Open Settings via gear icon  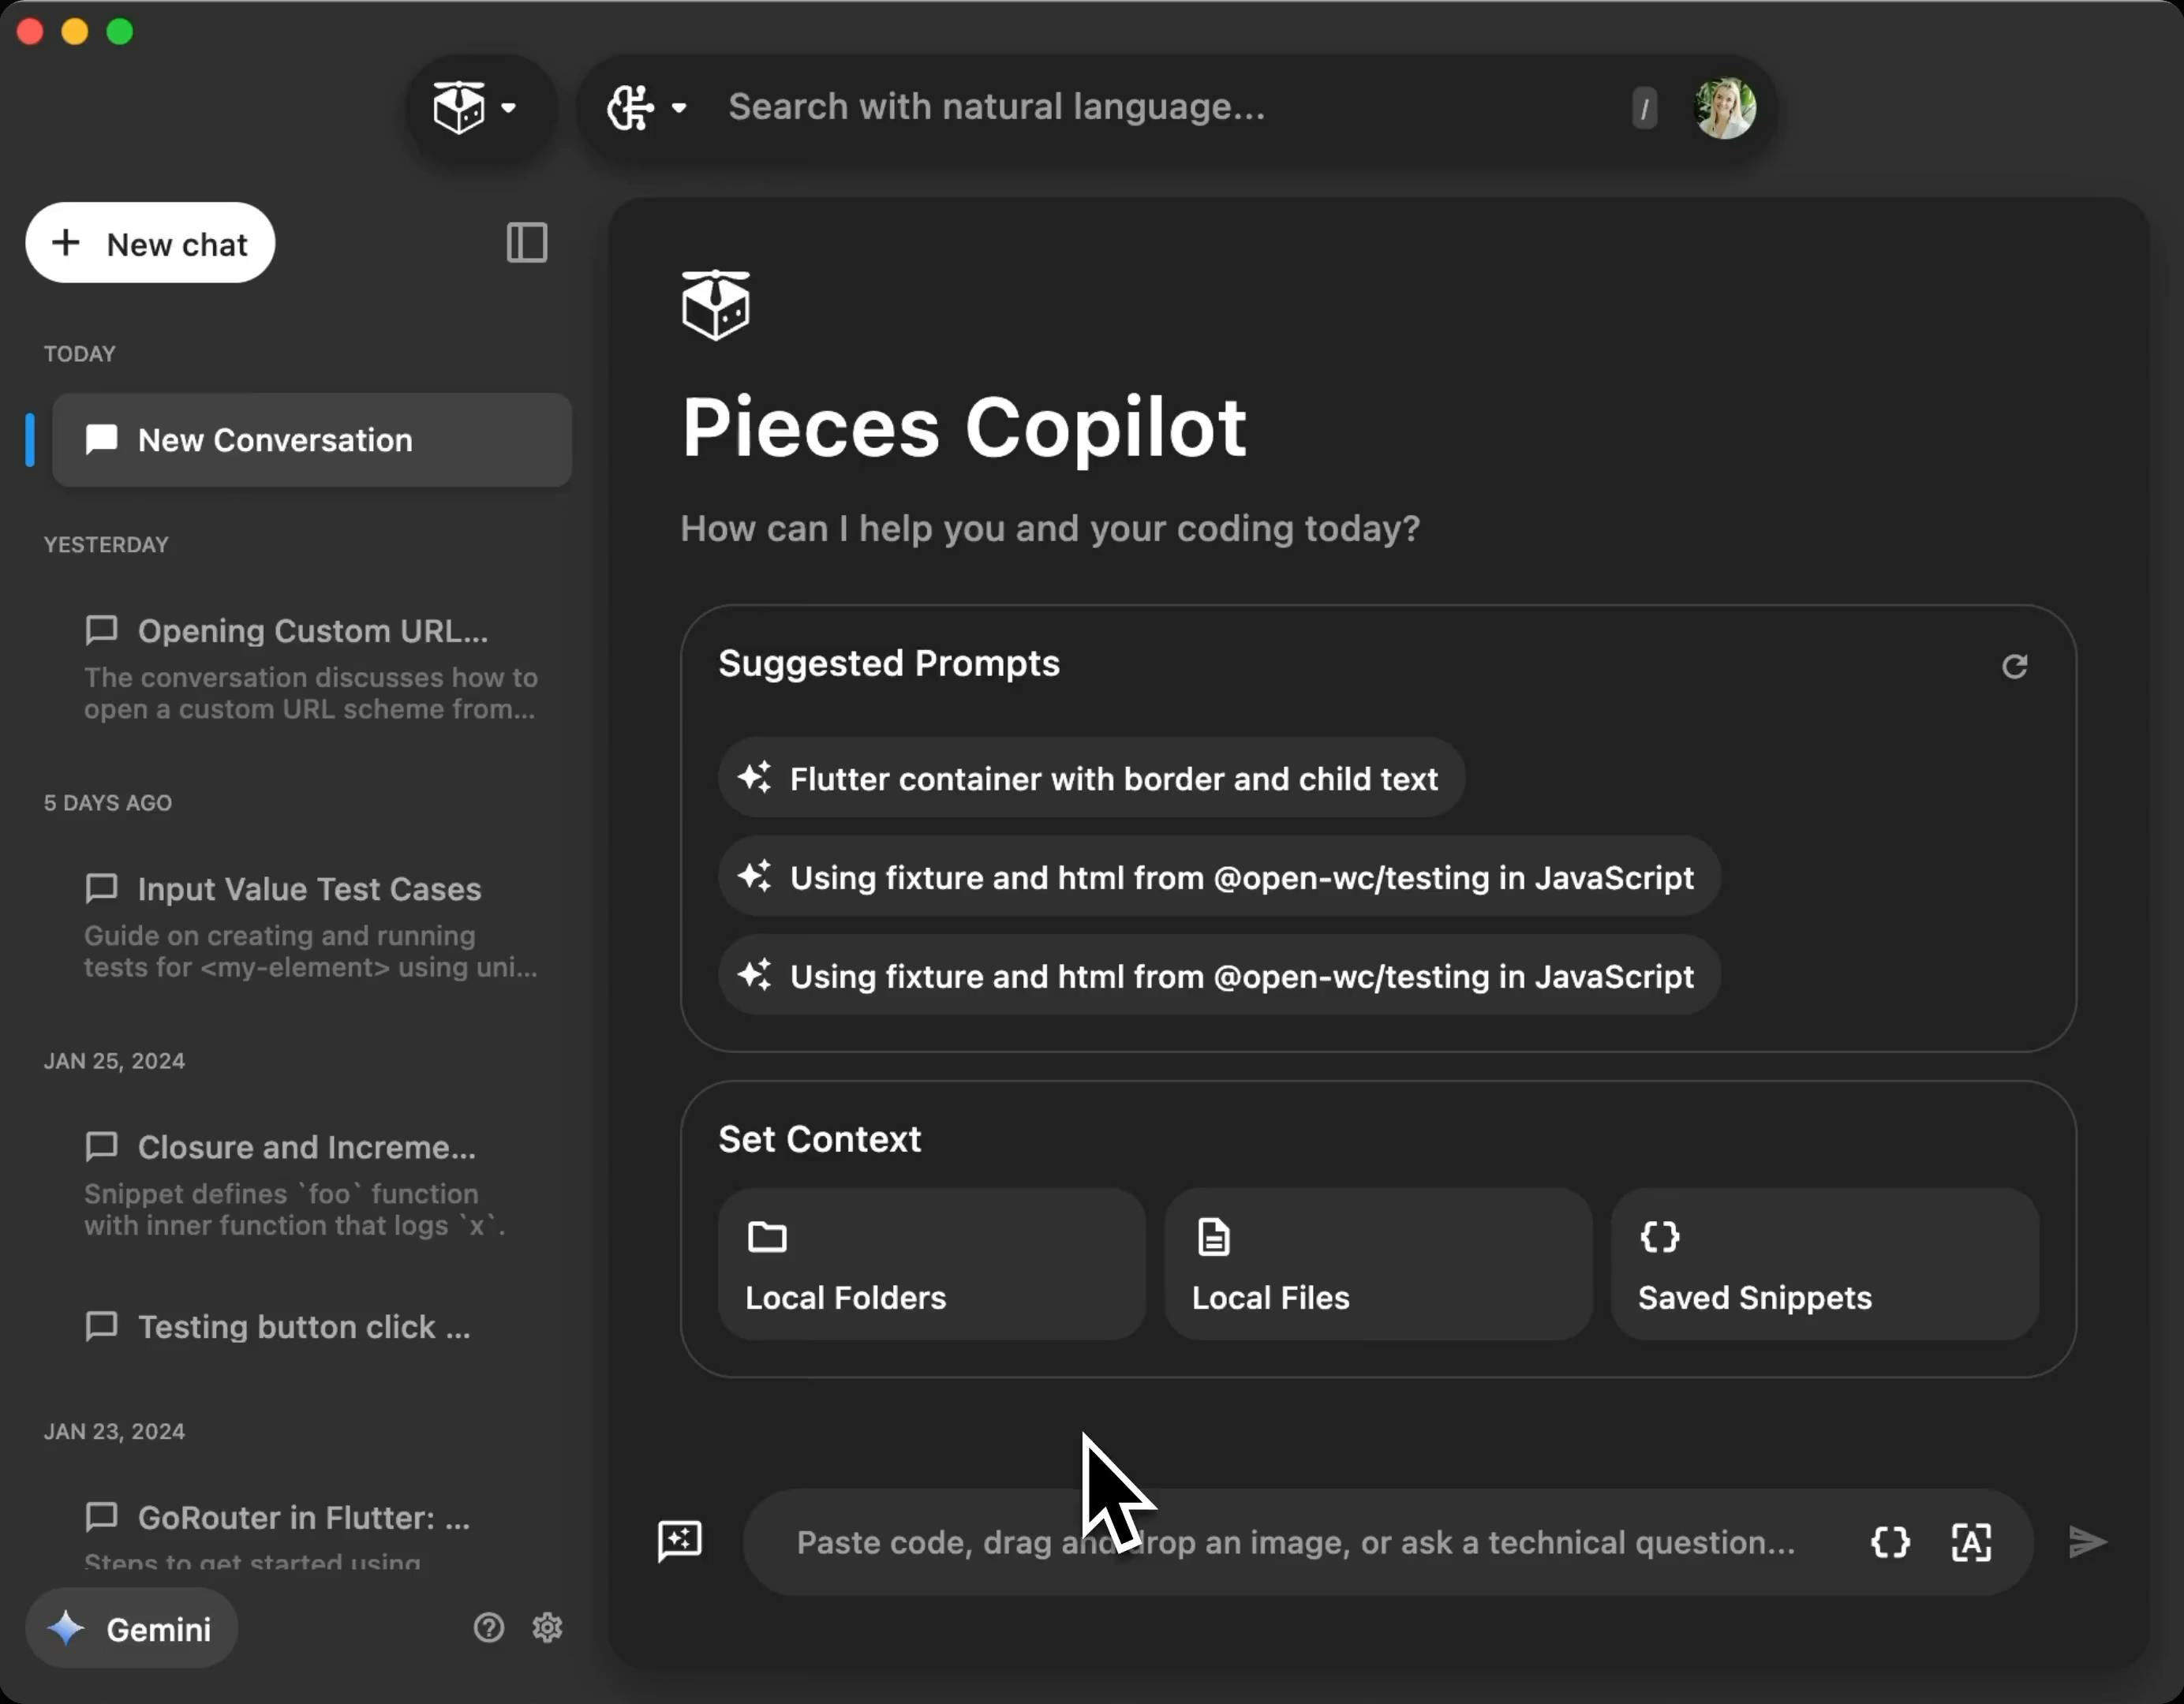[x=548, y=1627]
